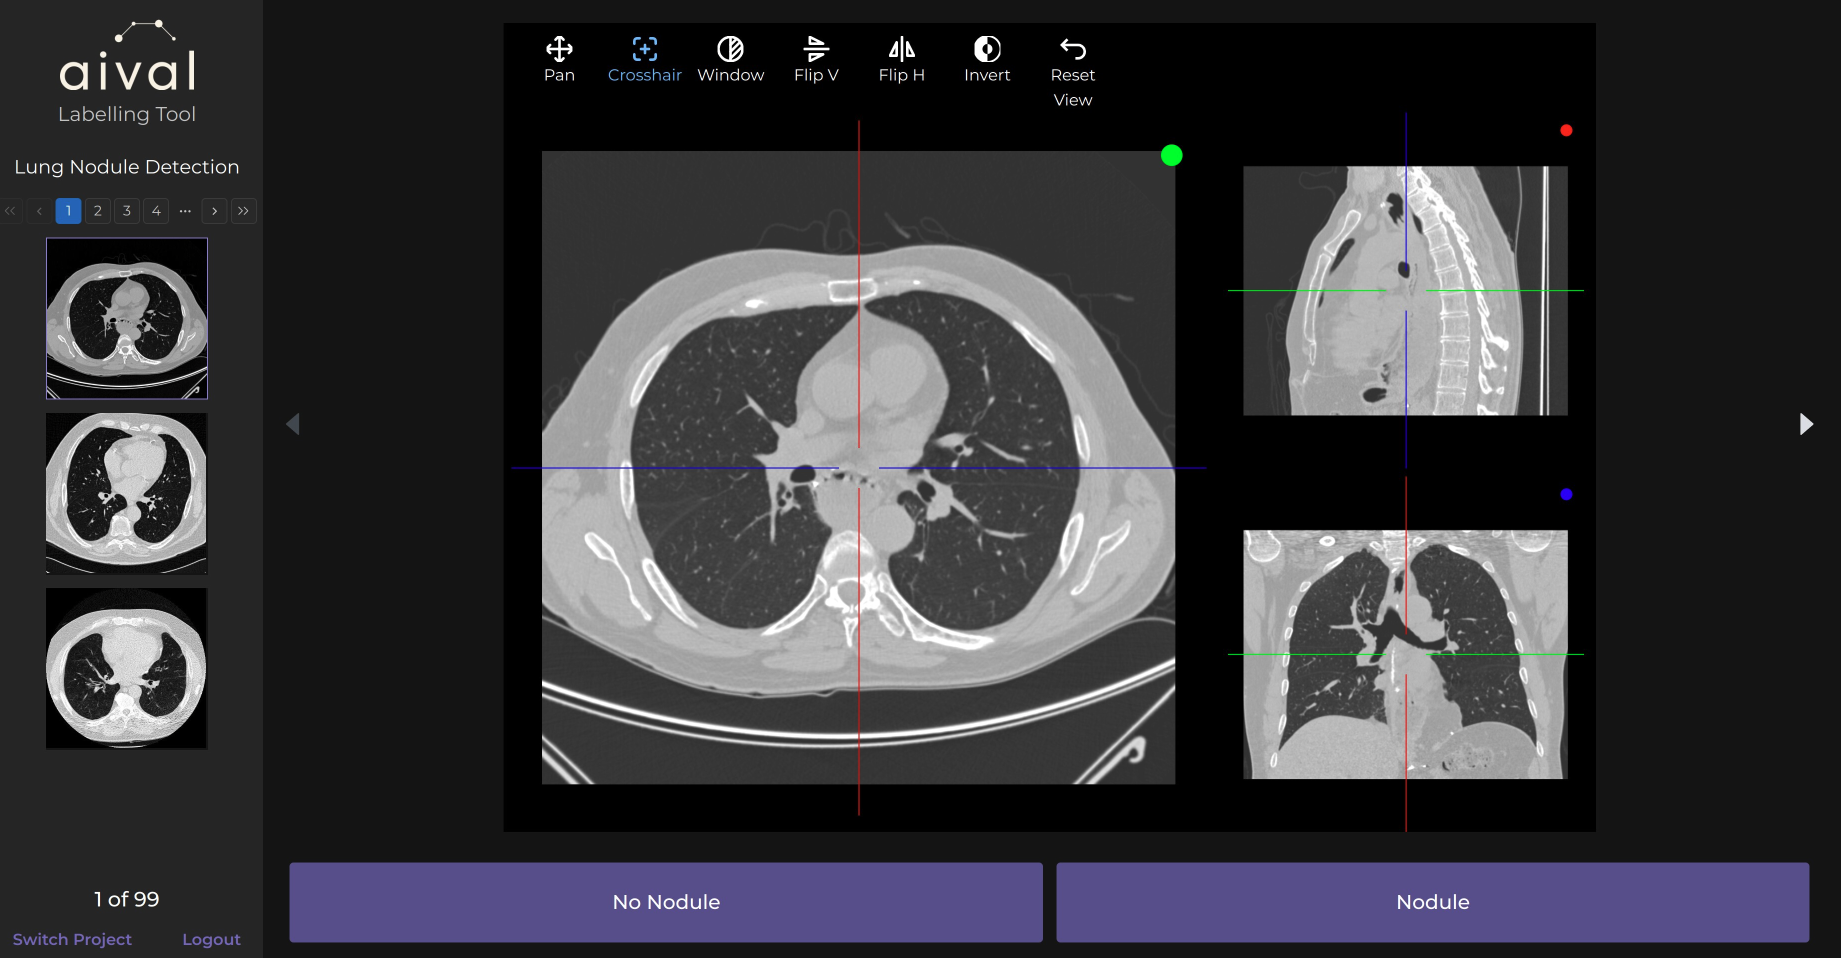Click the '1 of 99' counter text
The image size is (1841, 958).
127,899
